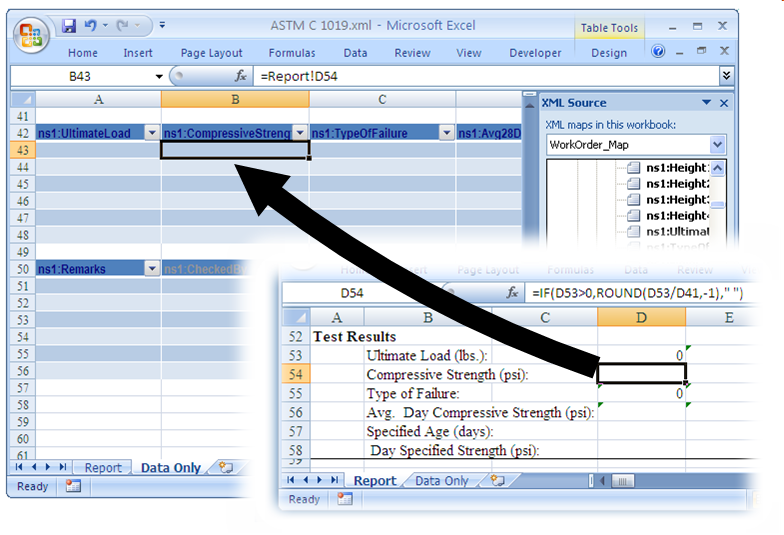Image resolution: width=784 pixels, height=535 pixels.
Task: Go to first sheet tab arrow in main window
Action: click(20, 467)
